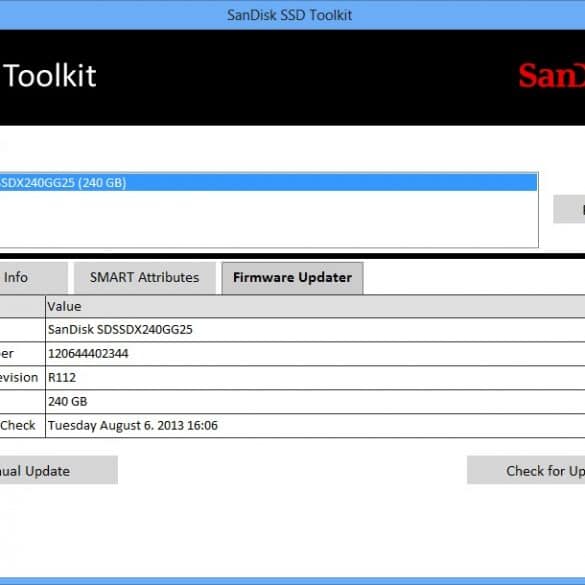The width and height of the screenshot is (585, 585).
Task: Click the red SanDisk logo
Action: pyautogui.click(x=552, y=76)
